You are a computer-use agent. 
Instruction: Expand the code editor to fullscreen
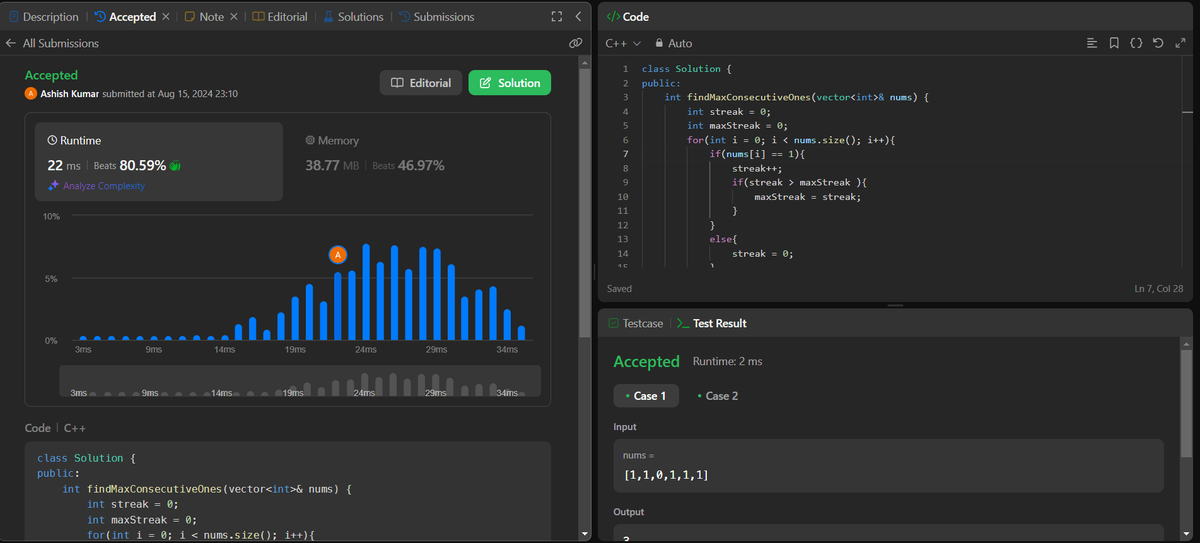1180,43
